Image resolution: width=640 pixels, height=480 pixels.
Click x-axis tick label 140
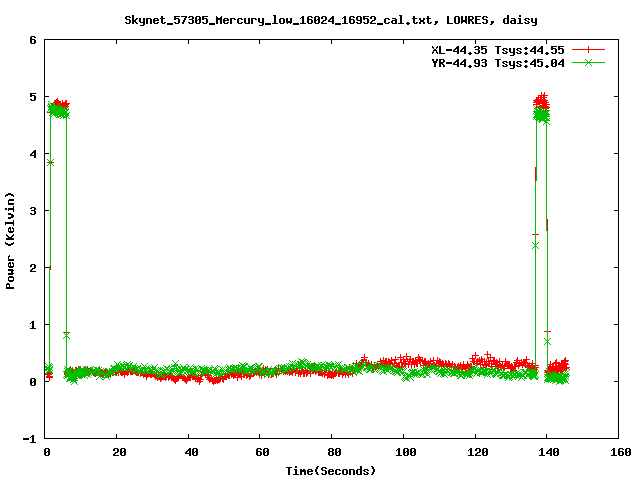point(549,452)
